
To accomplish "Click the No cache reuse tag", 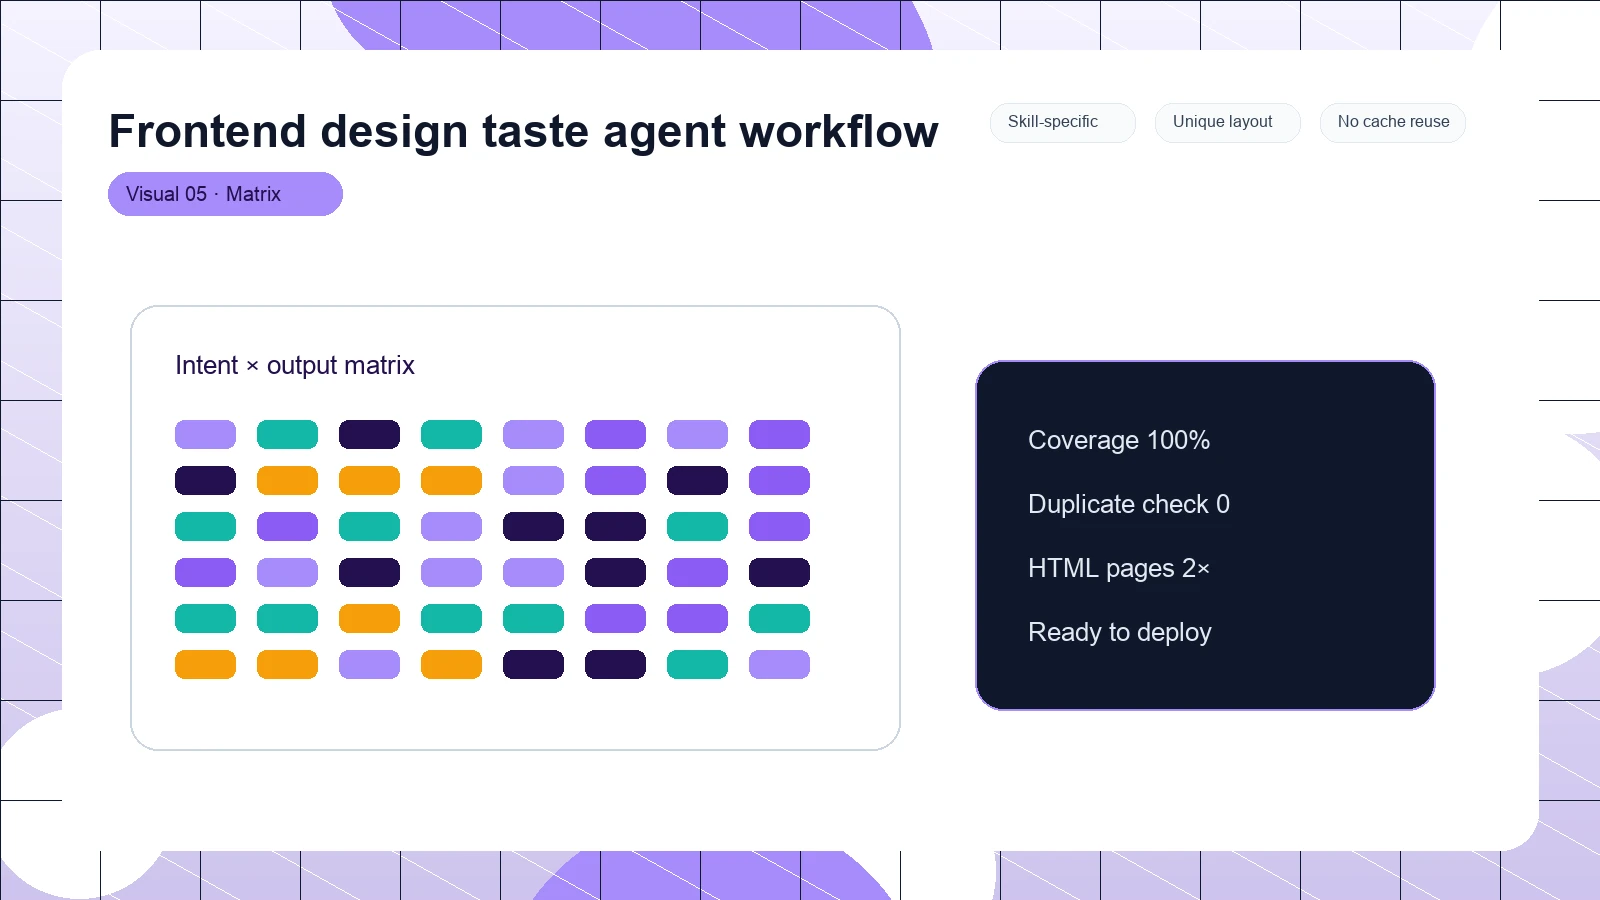I will click(1392, 122).
